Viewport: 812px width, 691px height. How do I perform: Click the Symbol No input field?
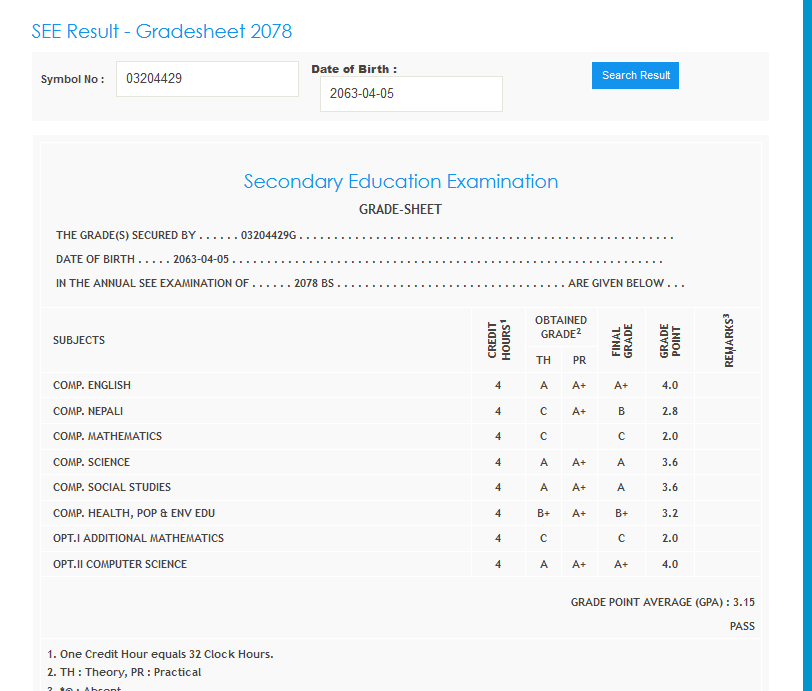coord(207,79)
